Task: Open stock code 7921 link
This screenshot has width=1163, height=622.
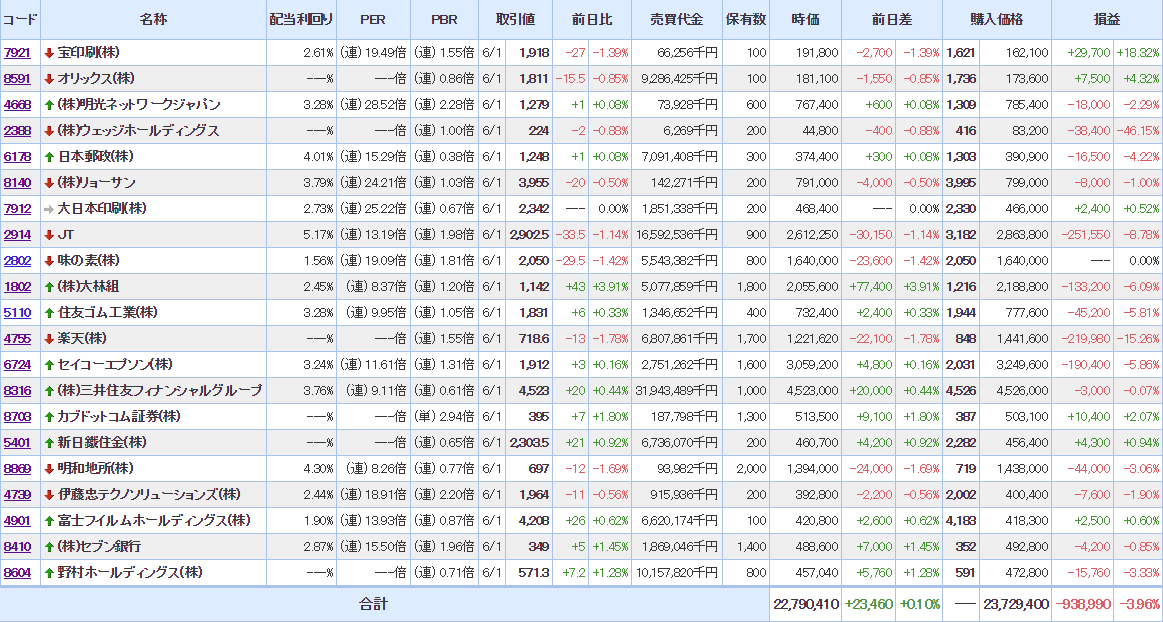Action: coord(17,52)
